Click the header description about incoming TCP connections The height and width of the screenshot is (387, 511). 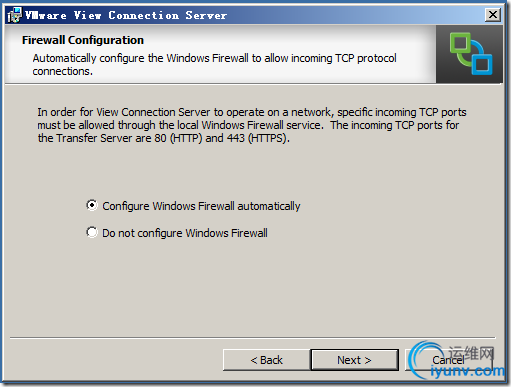pos(214,64)
